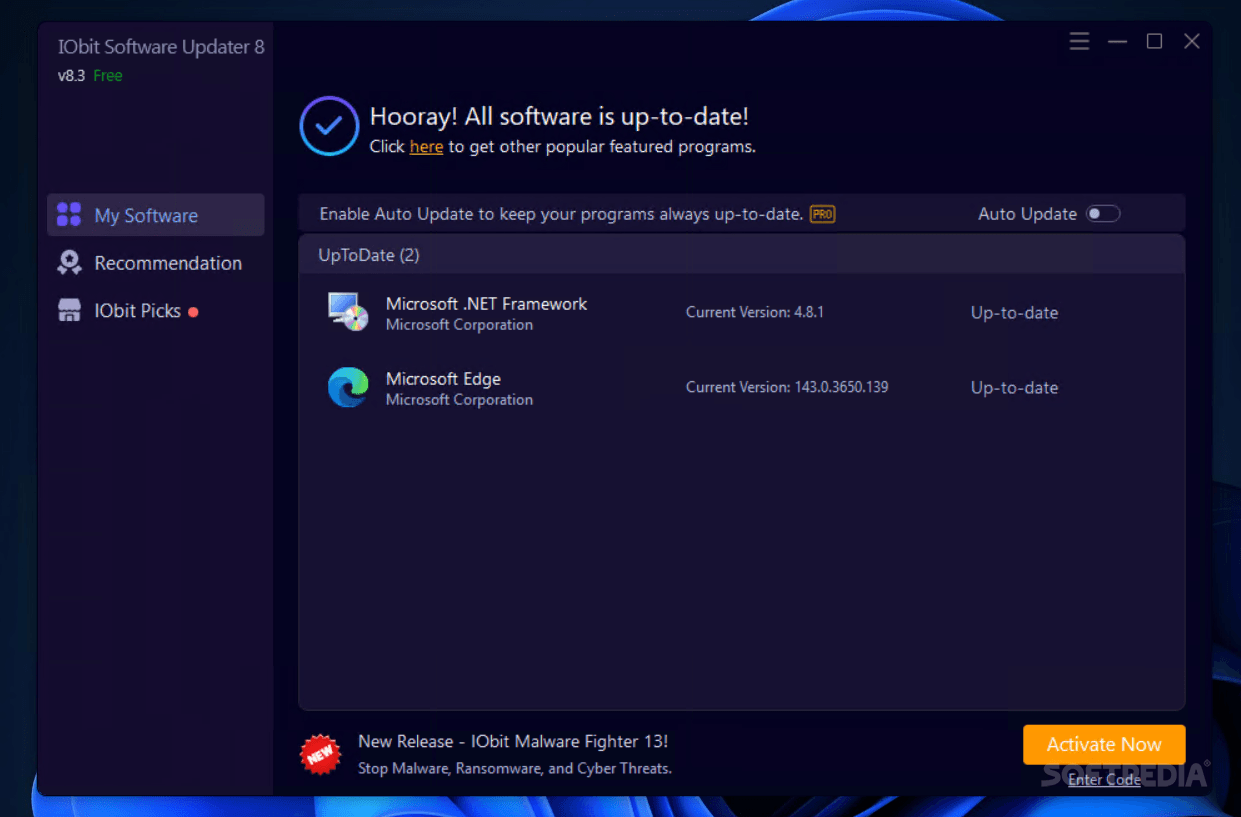The image size is (1241, 817).
Task: Maximize the IObit Software Updater window
Action: point(1154,41)
